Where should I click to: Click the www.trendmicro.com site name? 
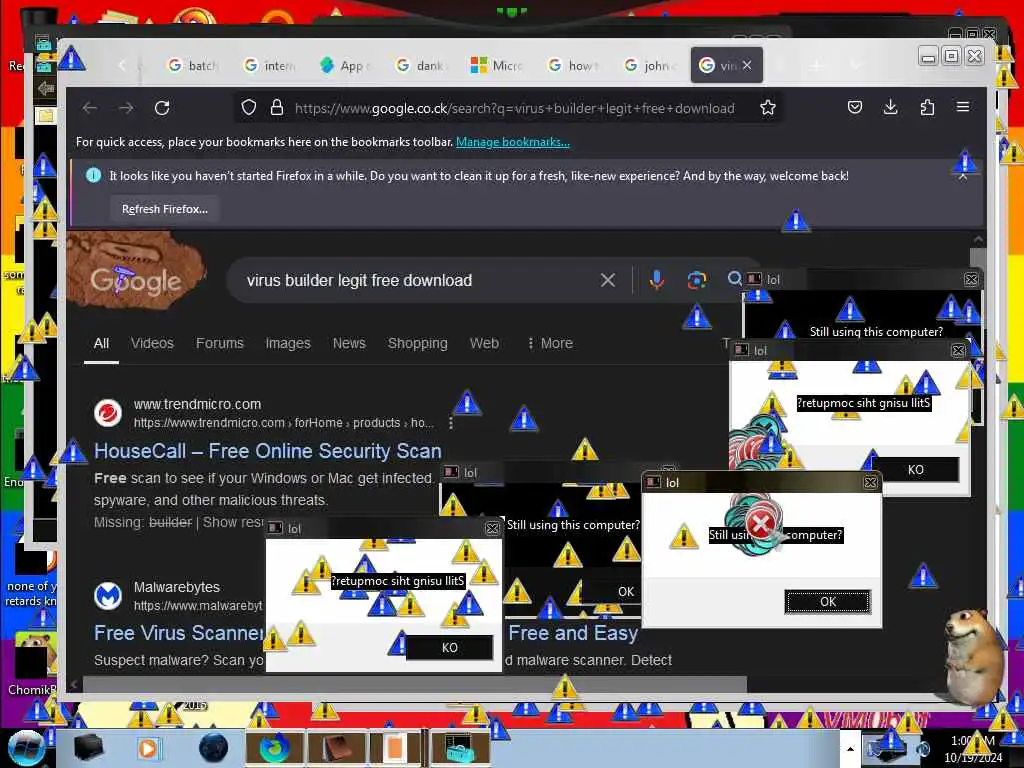coord(197,404)
